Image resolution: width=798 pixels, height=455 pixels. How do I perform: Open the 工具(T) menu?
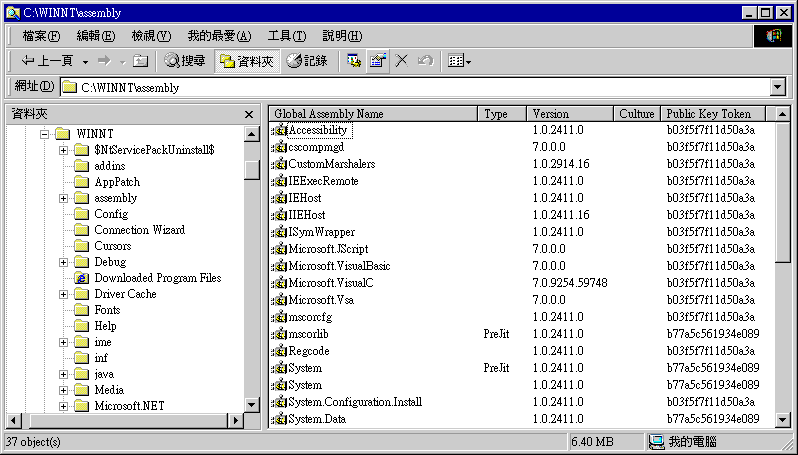pos(287,36)
